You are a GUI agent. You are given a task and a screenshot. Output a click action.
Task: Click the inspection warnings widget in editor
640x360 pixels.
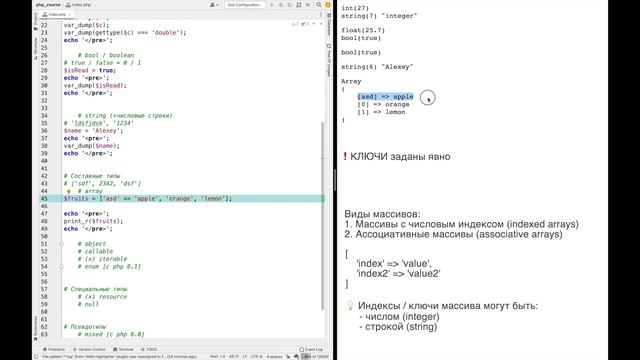[x=300, y=24]
